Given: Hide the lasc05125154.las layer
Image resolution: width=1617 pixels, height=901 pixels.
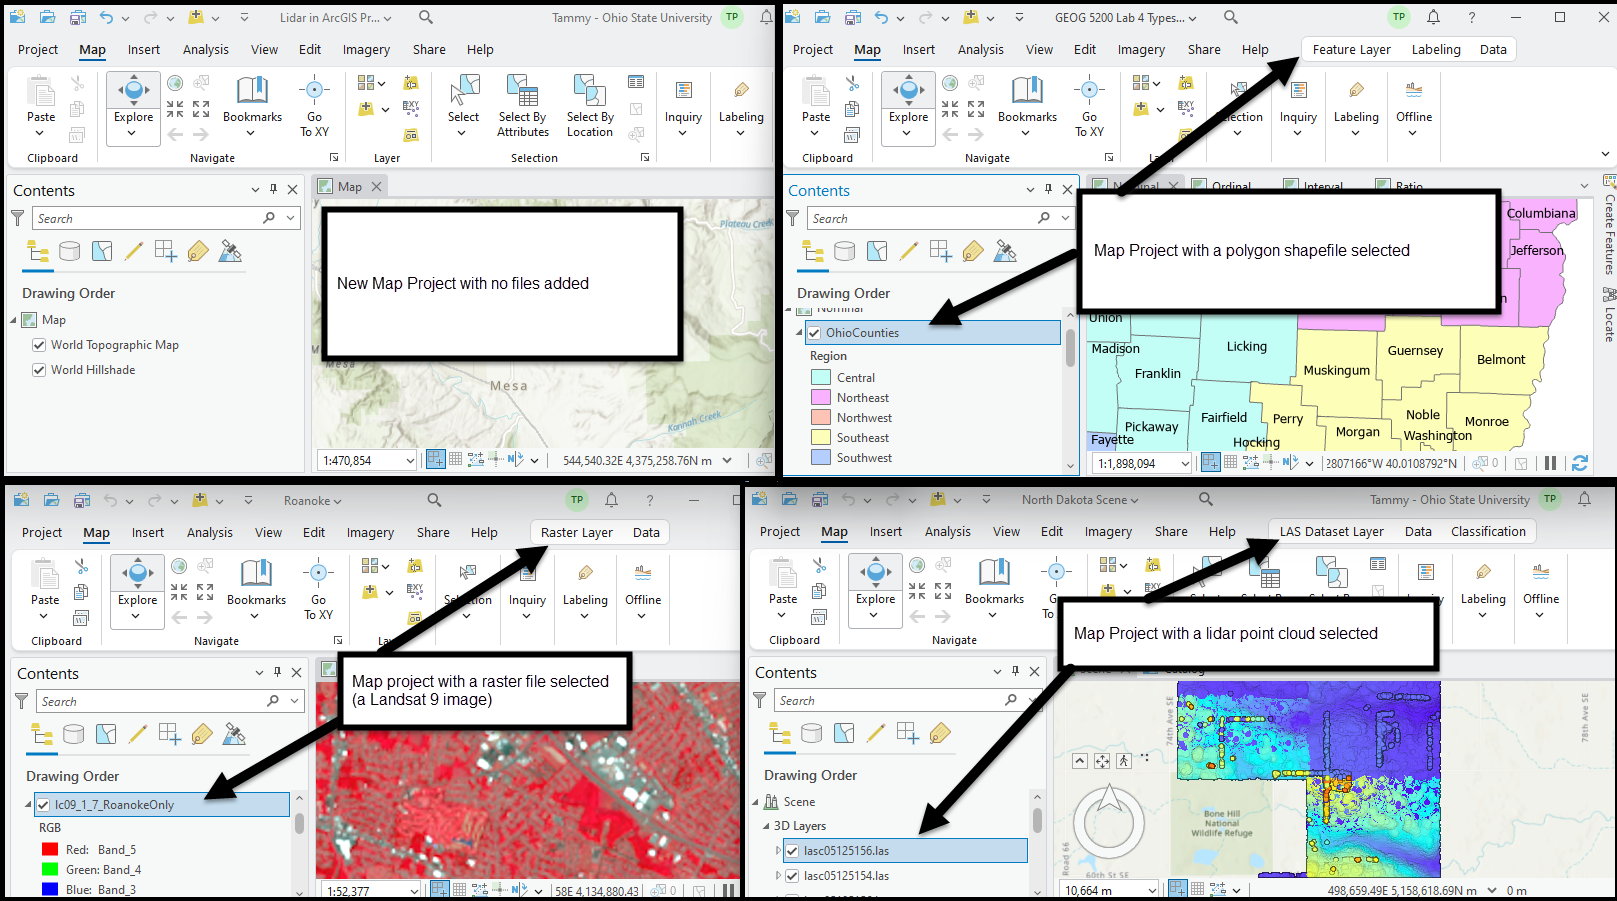Looking at the screenshot, I should click(x=792, y=876).
